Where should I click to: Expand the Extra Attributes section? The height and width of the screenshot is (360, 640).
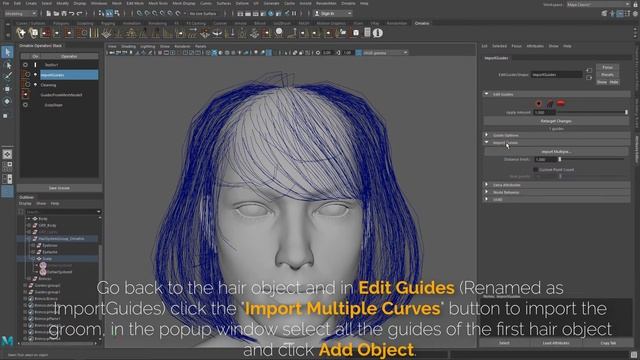(x=556, y=185)
